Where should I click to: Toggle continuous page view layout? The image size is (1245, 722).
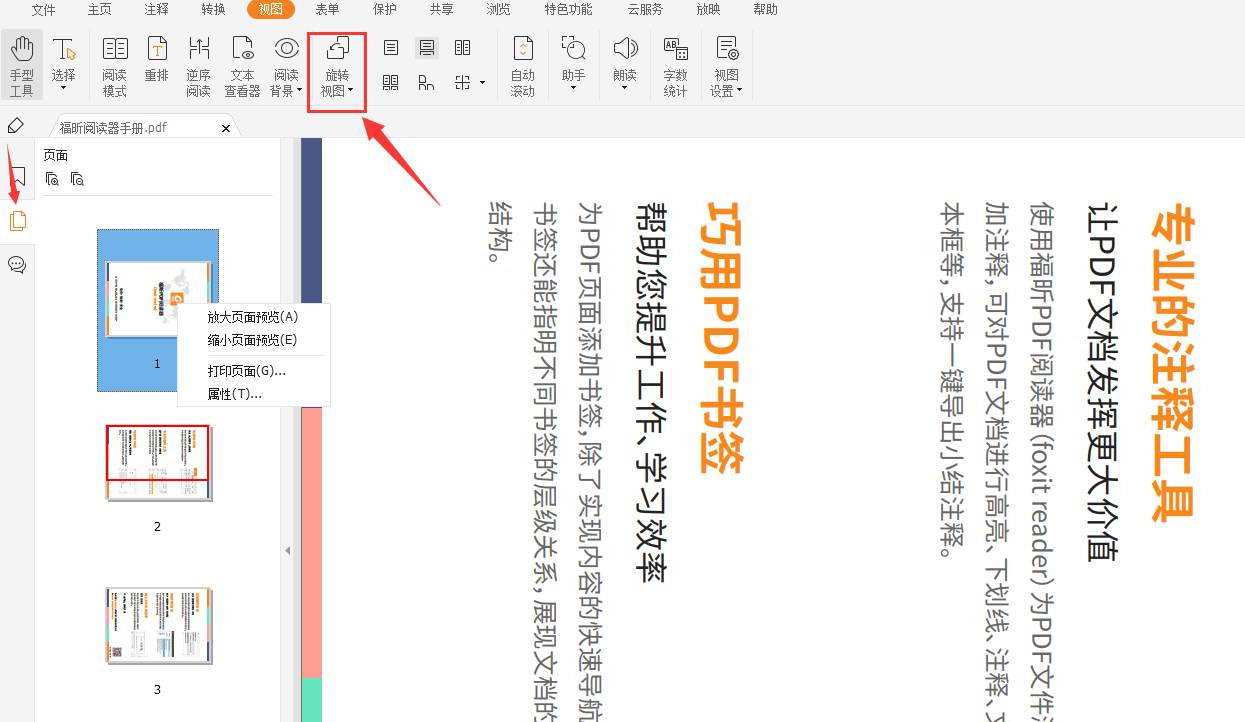(427, 48)
